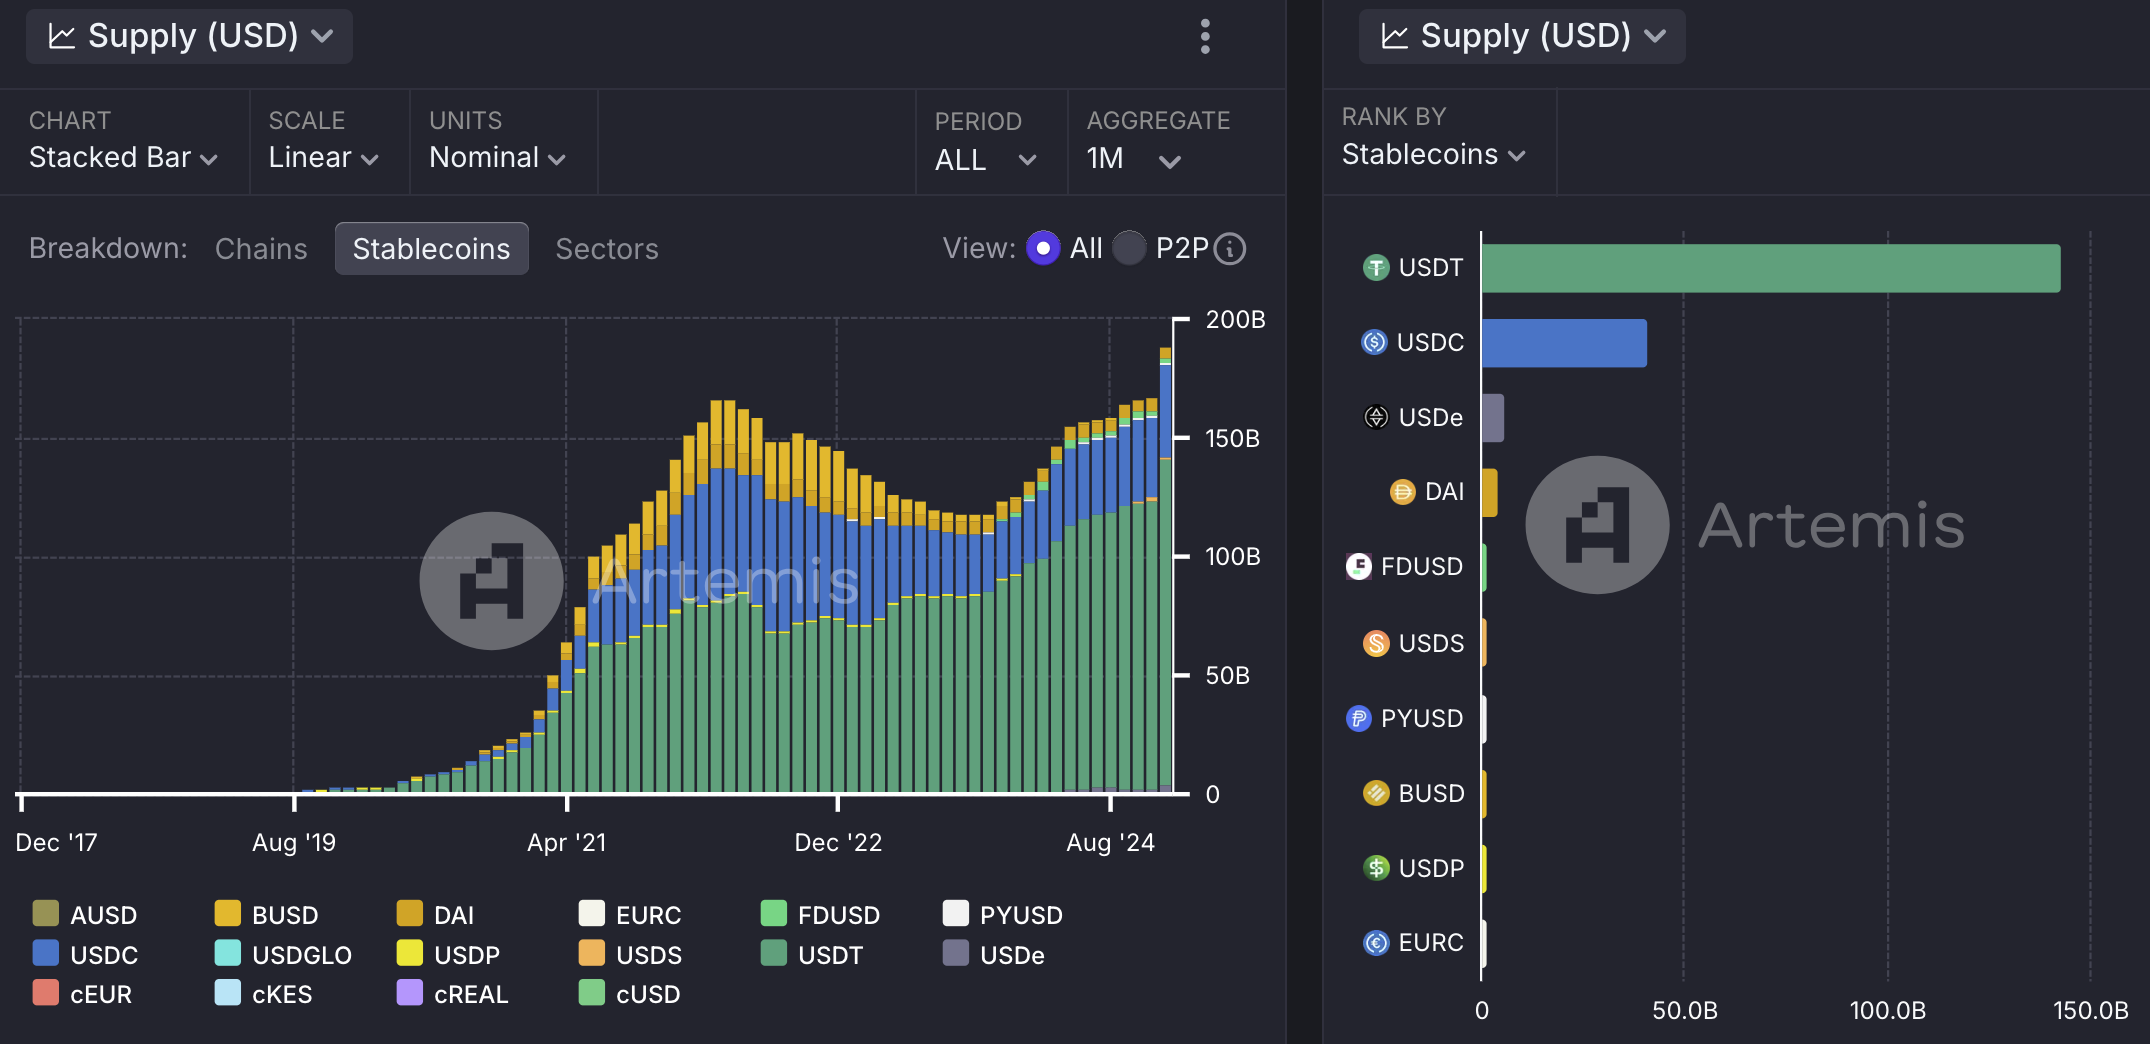Viewport: 2150px width, 1044px height.
Task: Click the USDS orange legend swatch
Action: coord(592,953)
